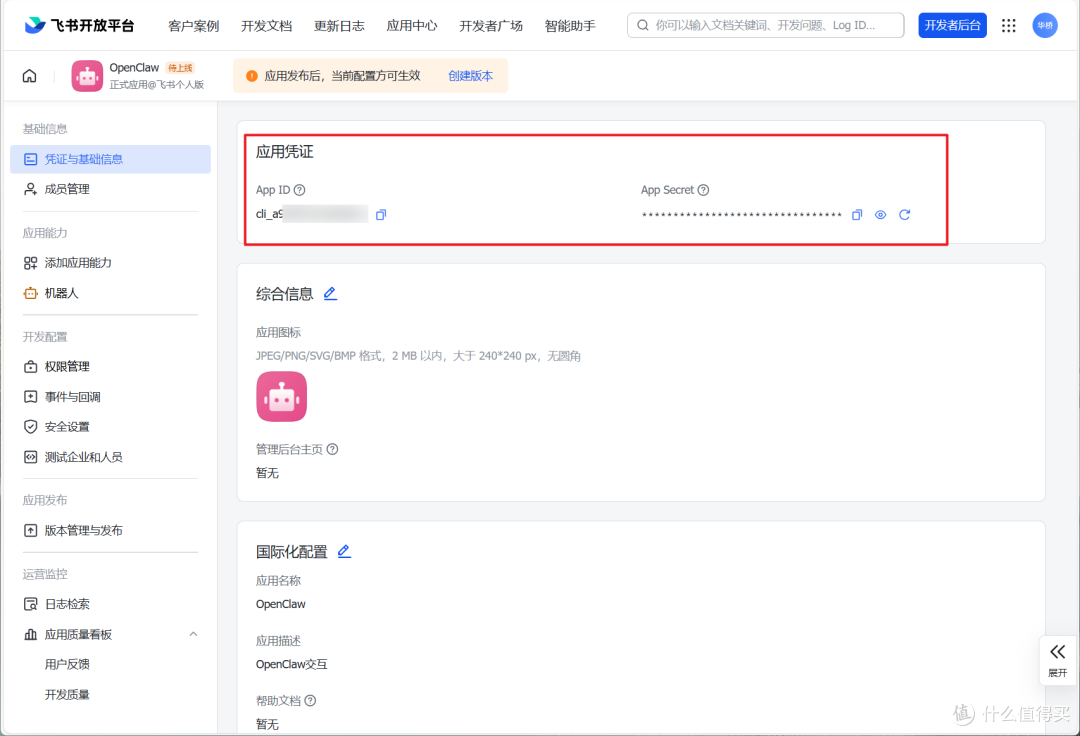
Task: Click the 待上线 status tag
Action: coord(180,67)
